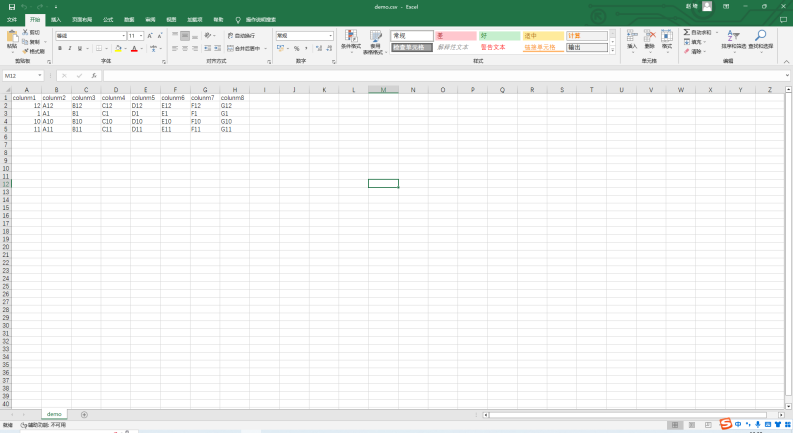Apply the 好 (Good) cell style
793x433 pixels.
pos(499,35)
